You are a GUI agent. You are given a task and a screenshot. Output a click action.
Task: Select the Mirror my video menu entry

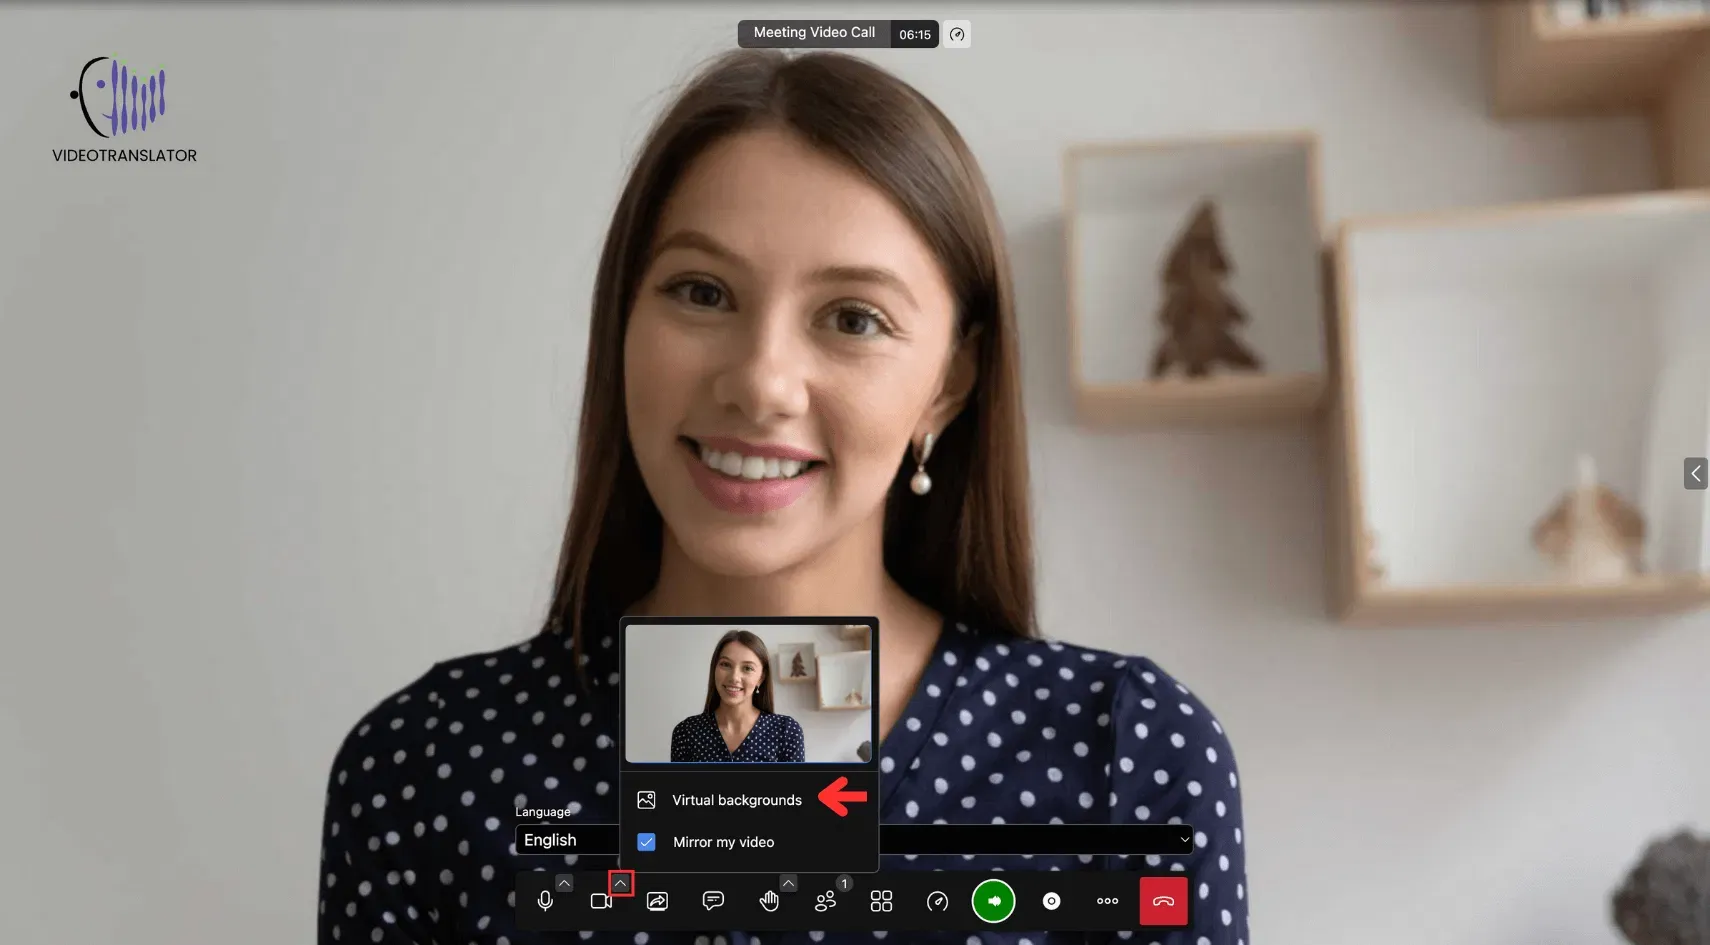click(x=723, y=842)
